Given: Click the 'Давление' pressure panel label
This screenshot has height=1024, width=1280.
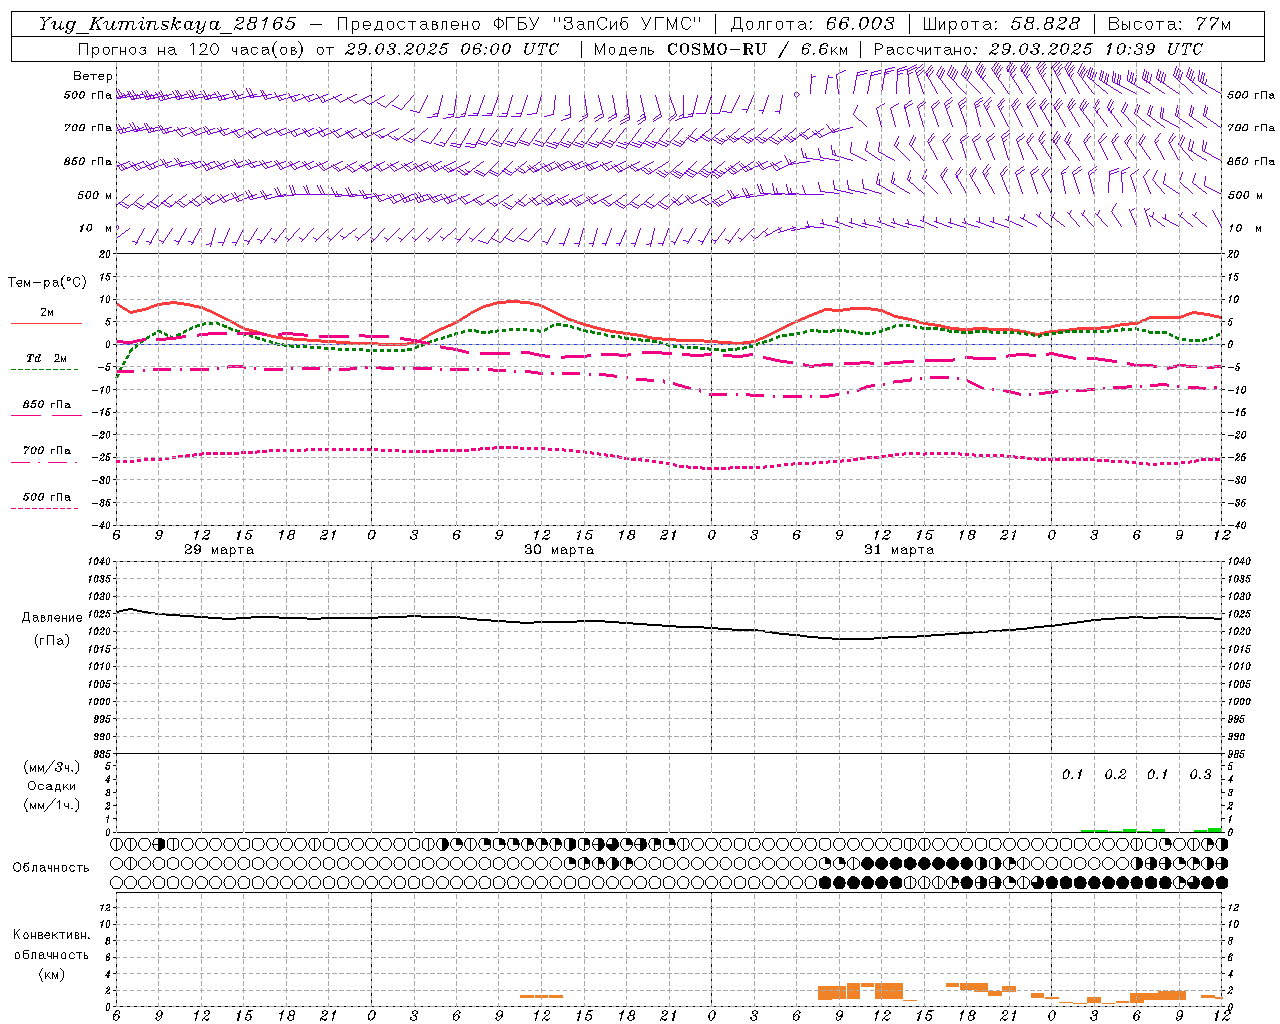Looking at the screenshot, I should (x=52, y=618).
